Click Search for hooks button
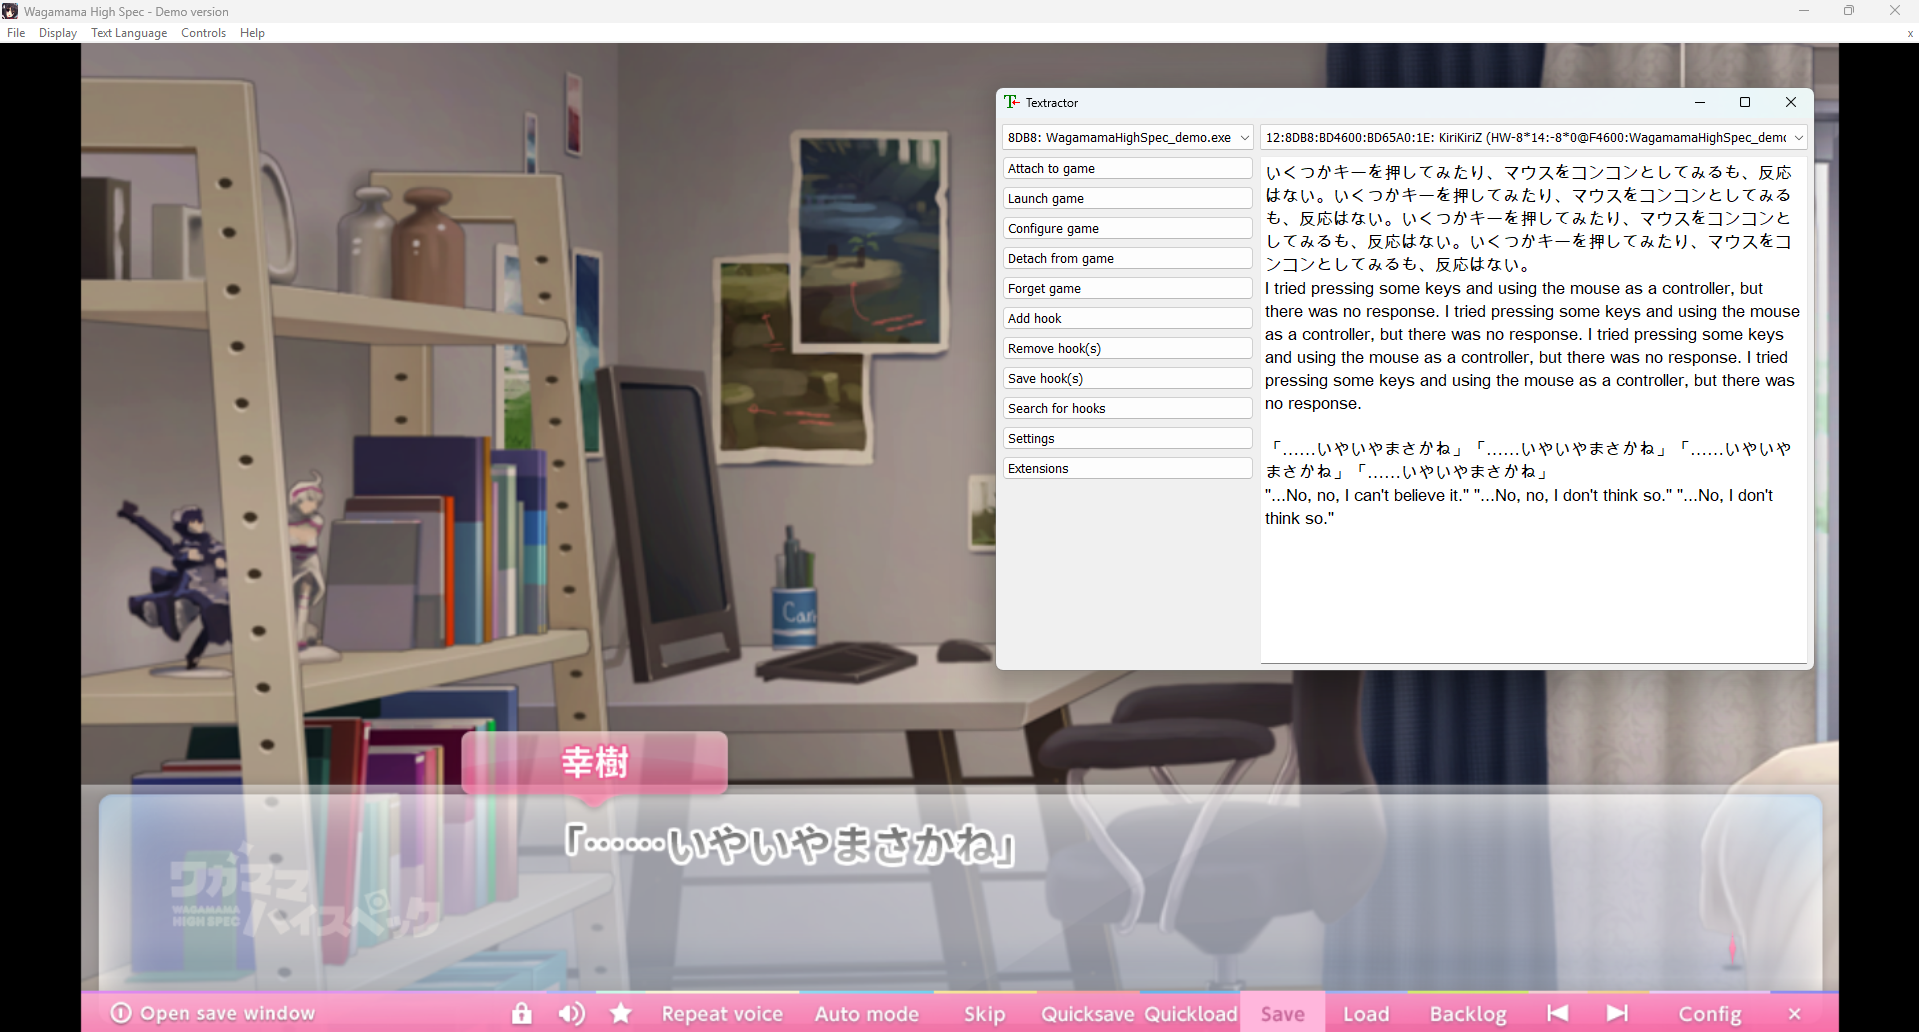 coord(1127,408)
